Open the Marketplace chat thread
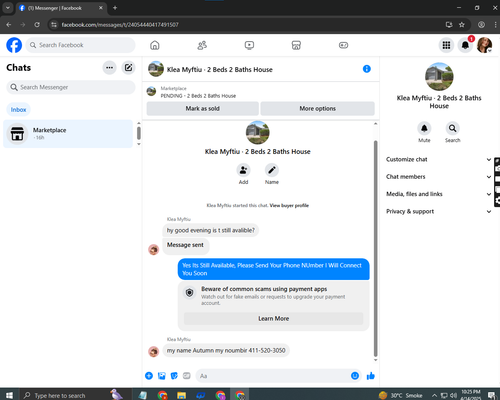Viewport: 500px width, 400px height. pos(68,134)
